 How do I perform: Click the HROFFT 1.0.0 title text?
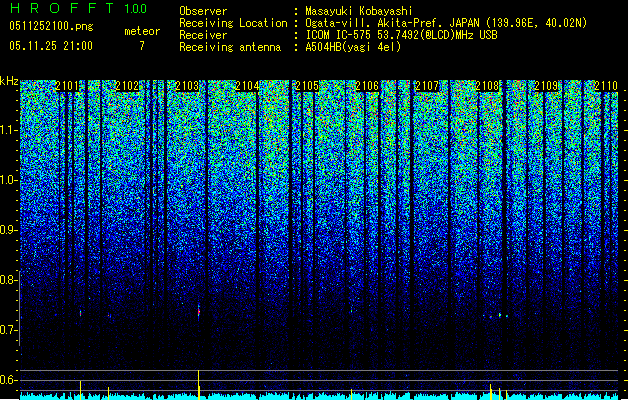tap(79, 8)
